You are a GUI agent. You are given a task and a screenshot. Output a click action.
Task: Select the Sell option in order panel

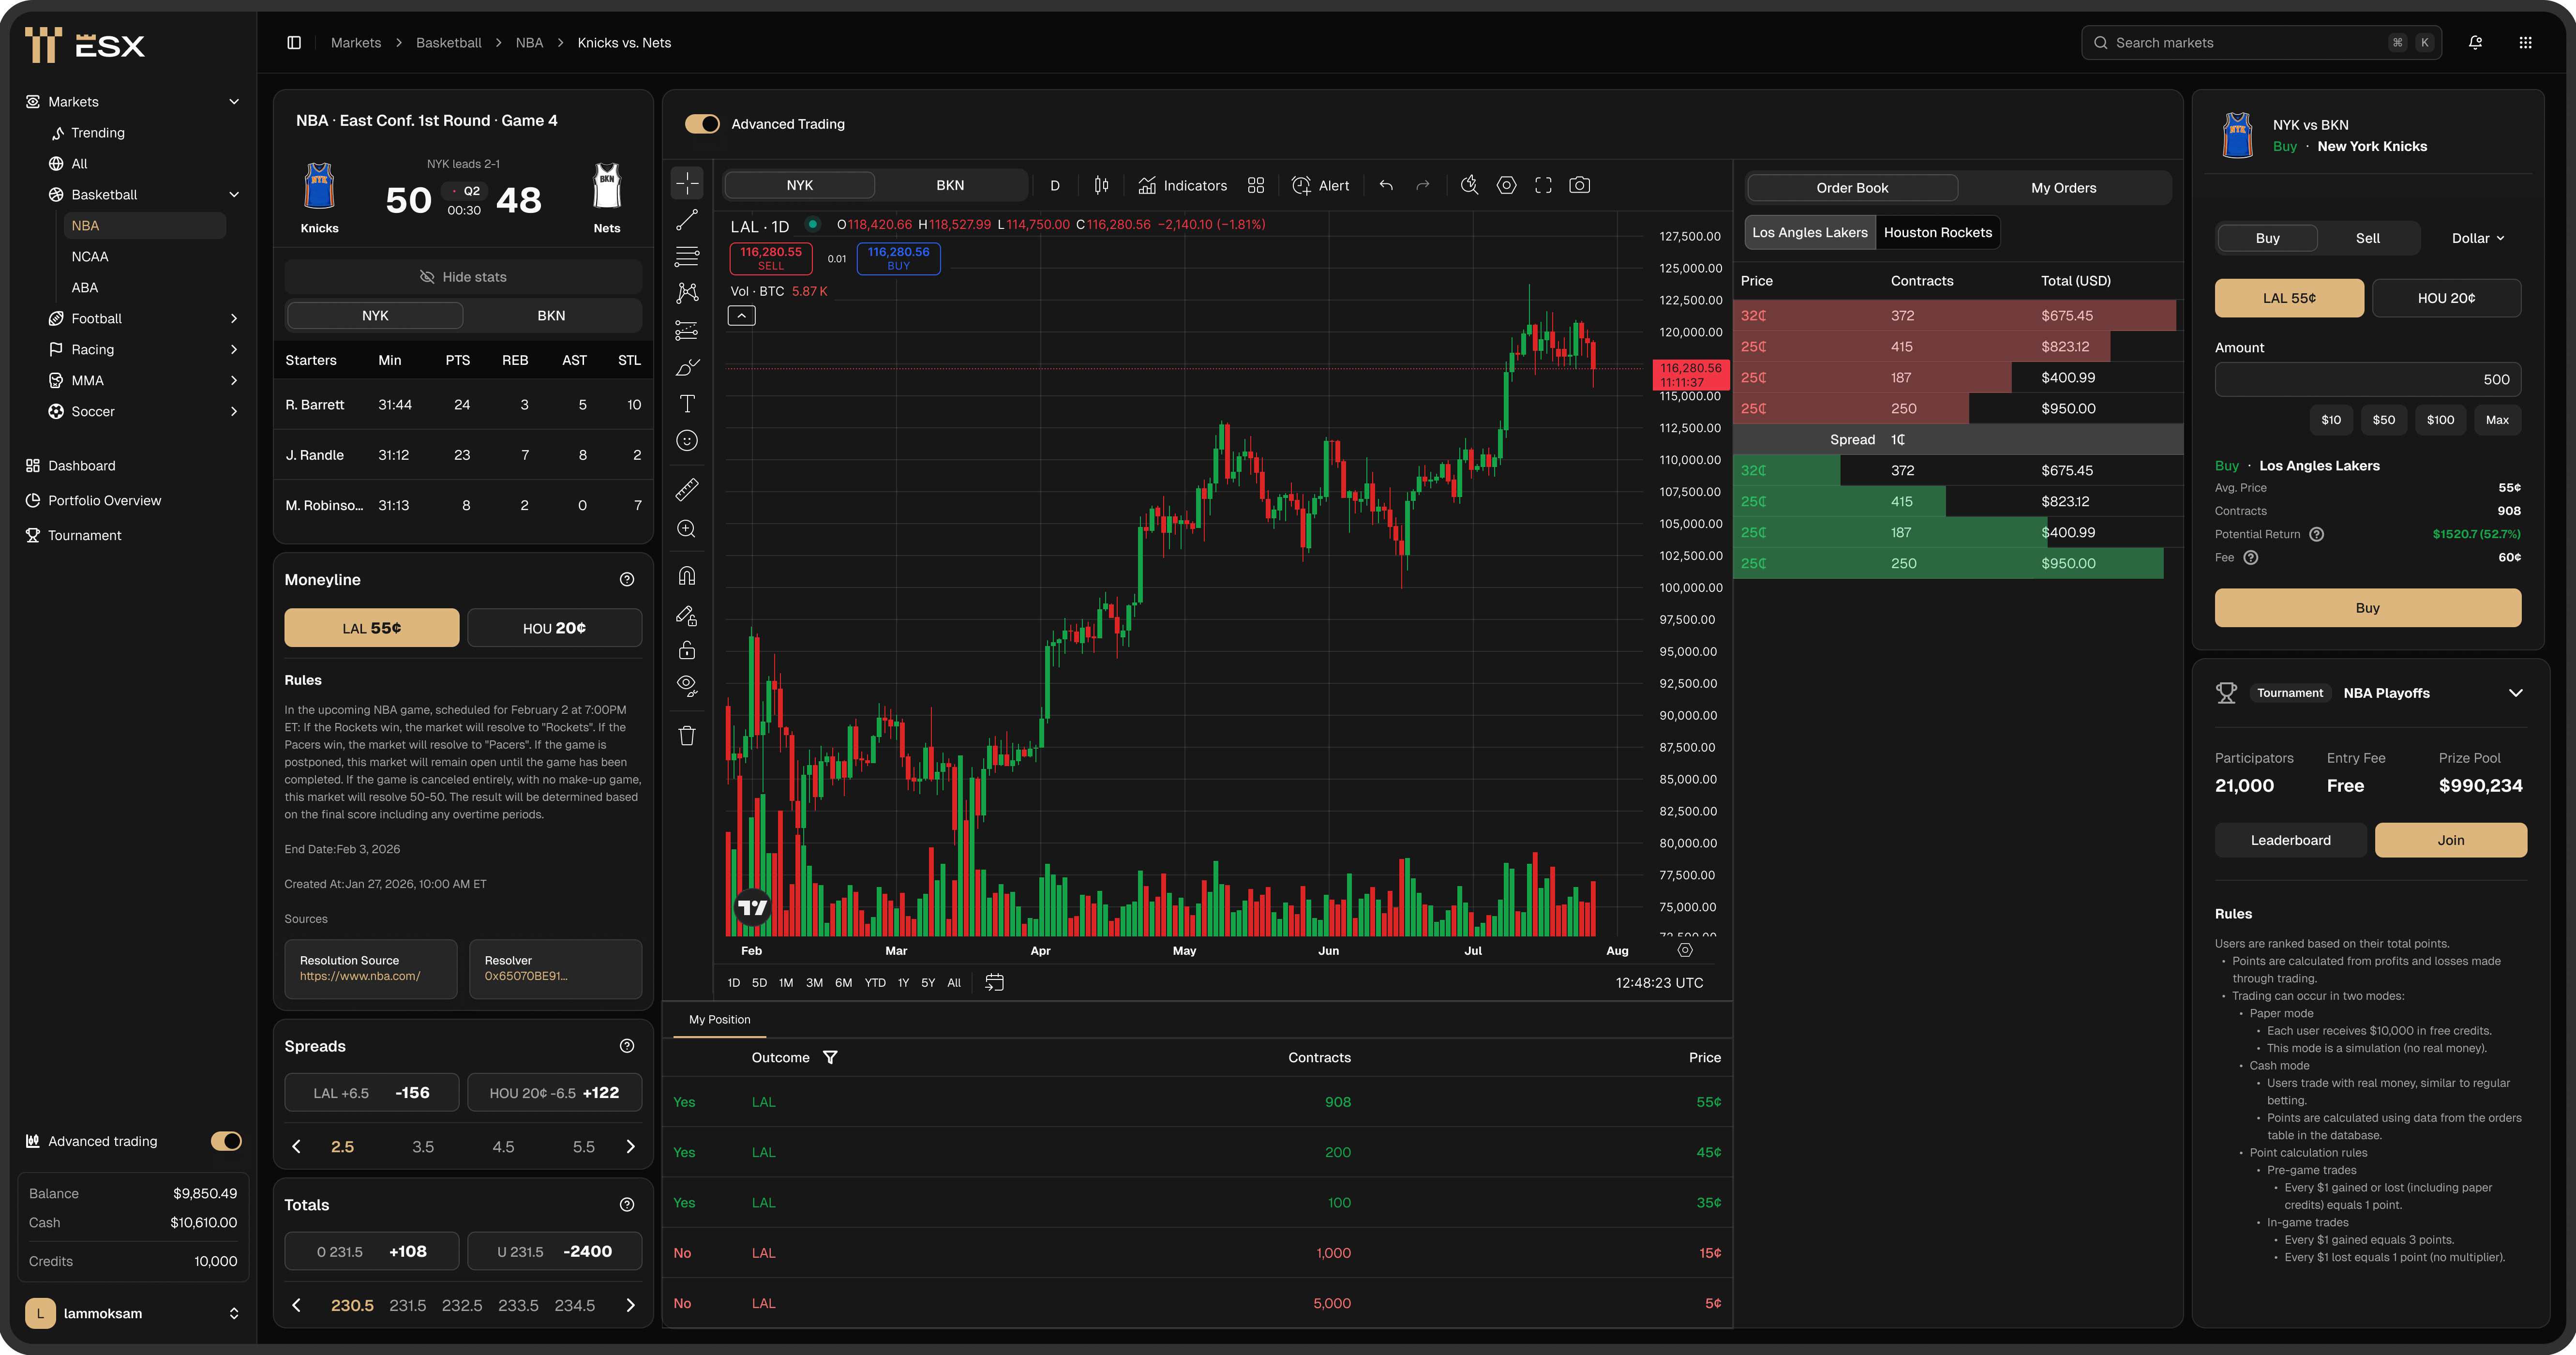tap(2367, 238)
